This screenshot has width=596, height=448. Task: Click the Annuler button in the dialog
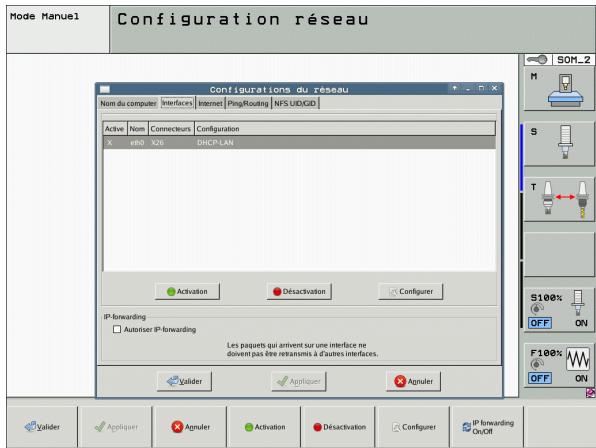click(x=414, y=381)
